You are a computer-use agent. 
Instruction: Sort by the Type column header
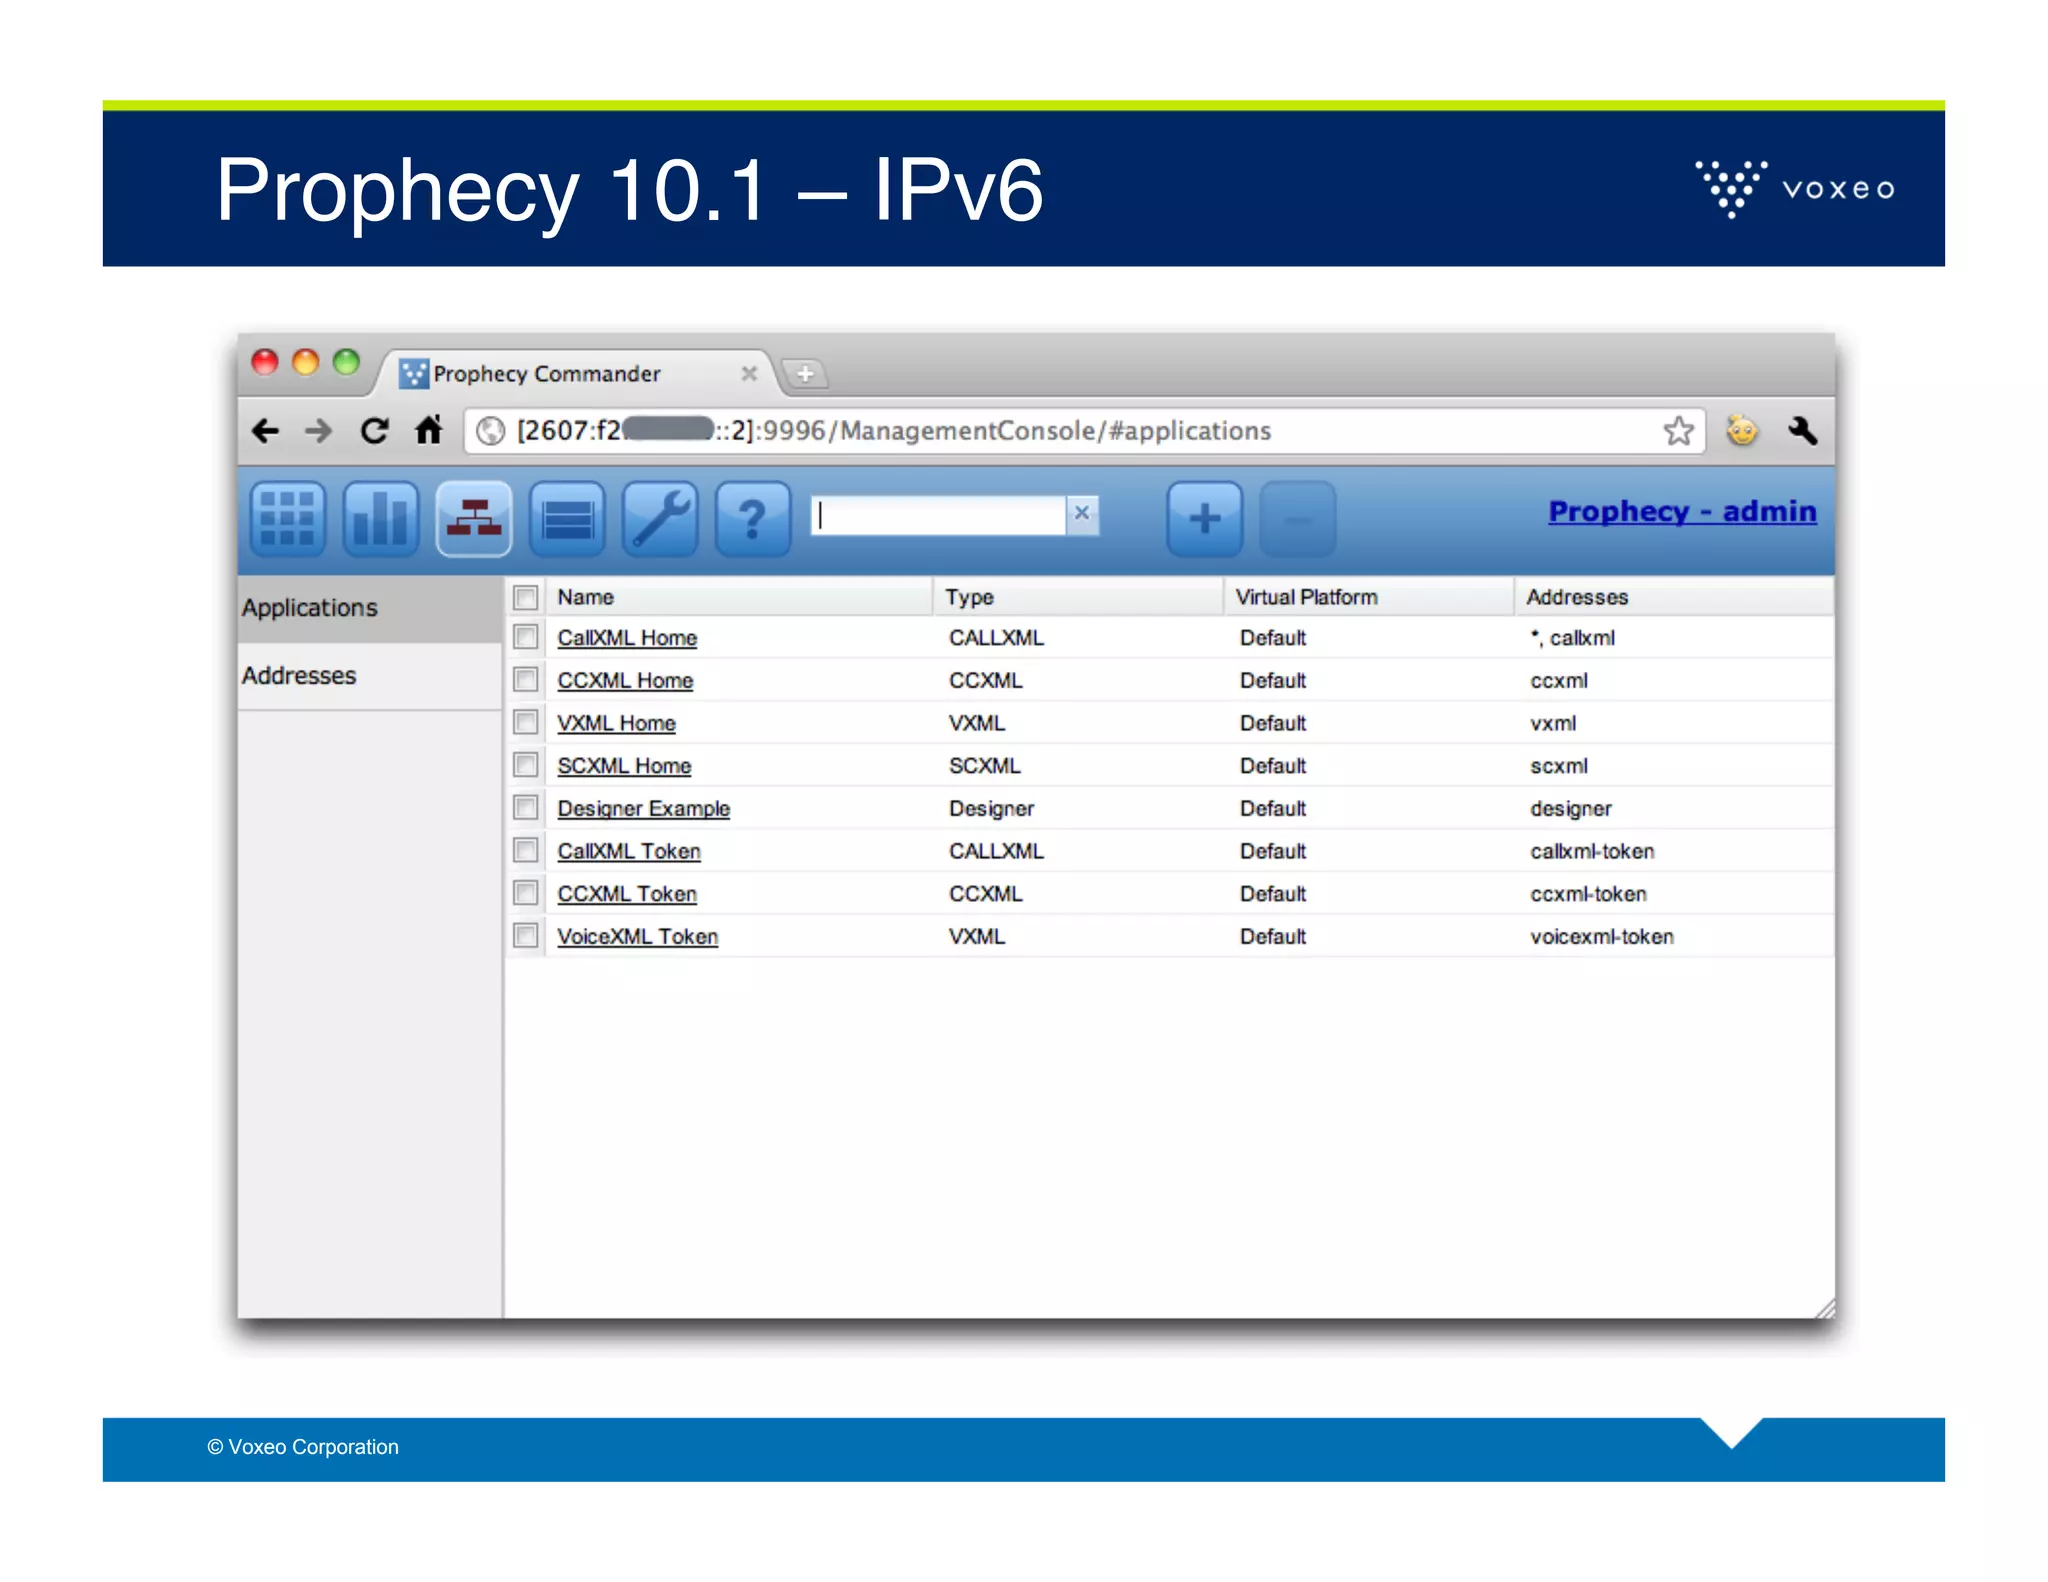click(x=1078, y=597)
